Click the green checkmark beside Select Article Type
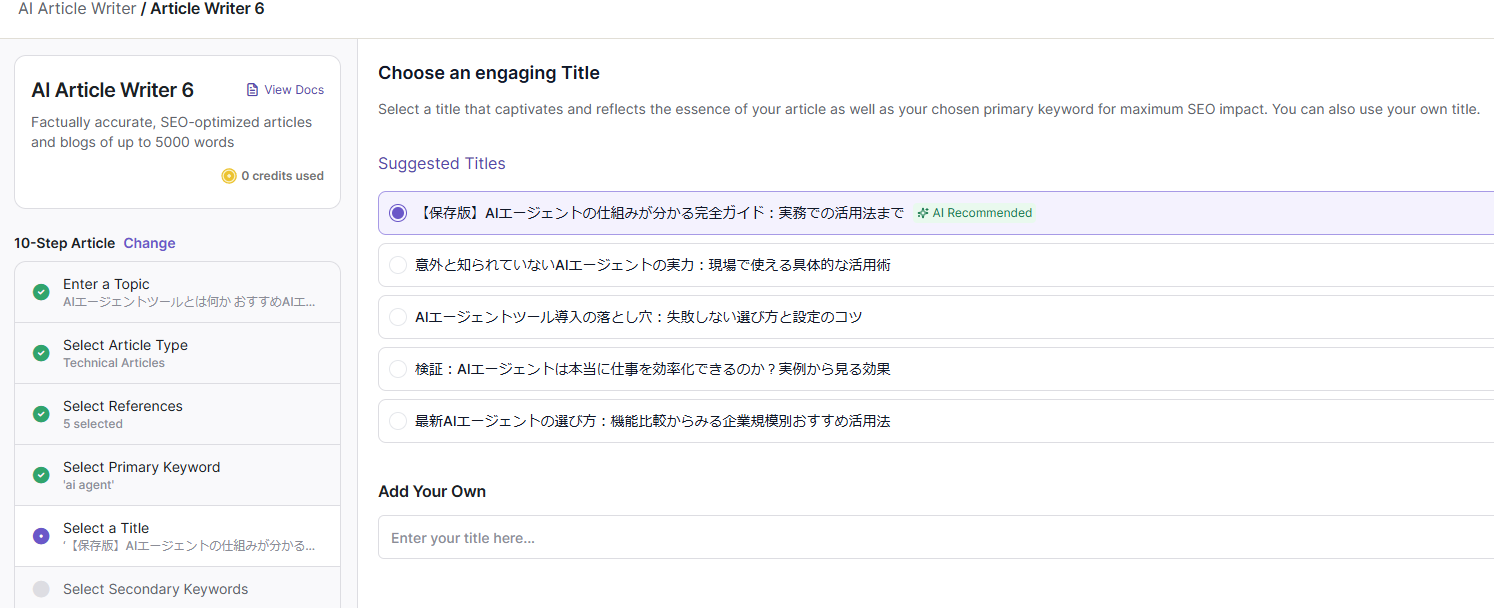The height and width of the screenshot is (608, 1494). point(41,353)
